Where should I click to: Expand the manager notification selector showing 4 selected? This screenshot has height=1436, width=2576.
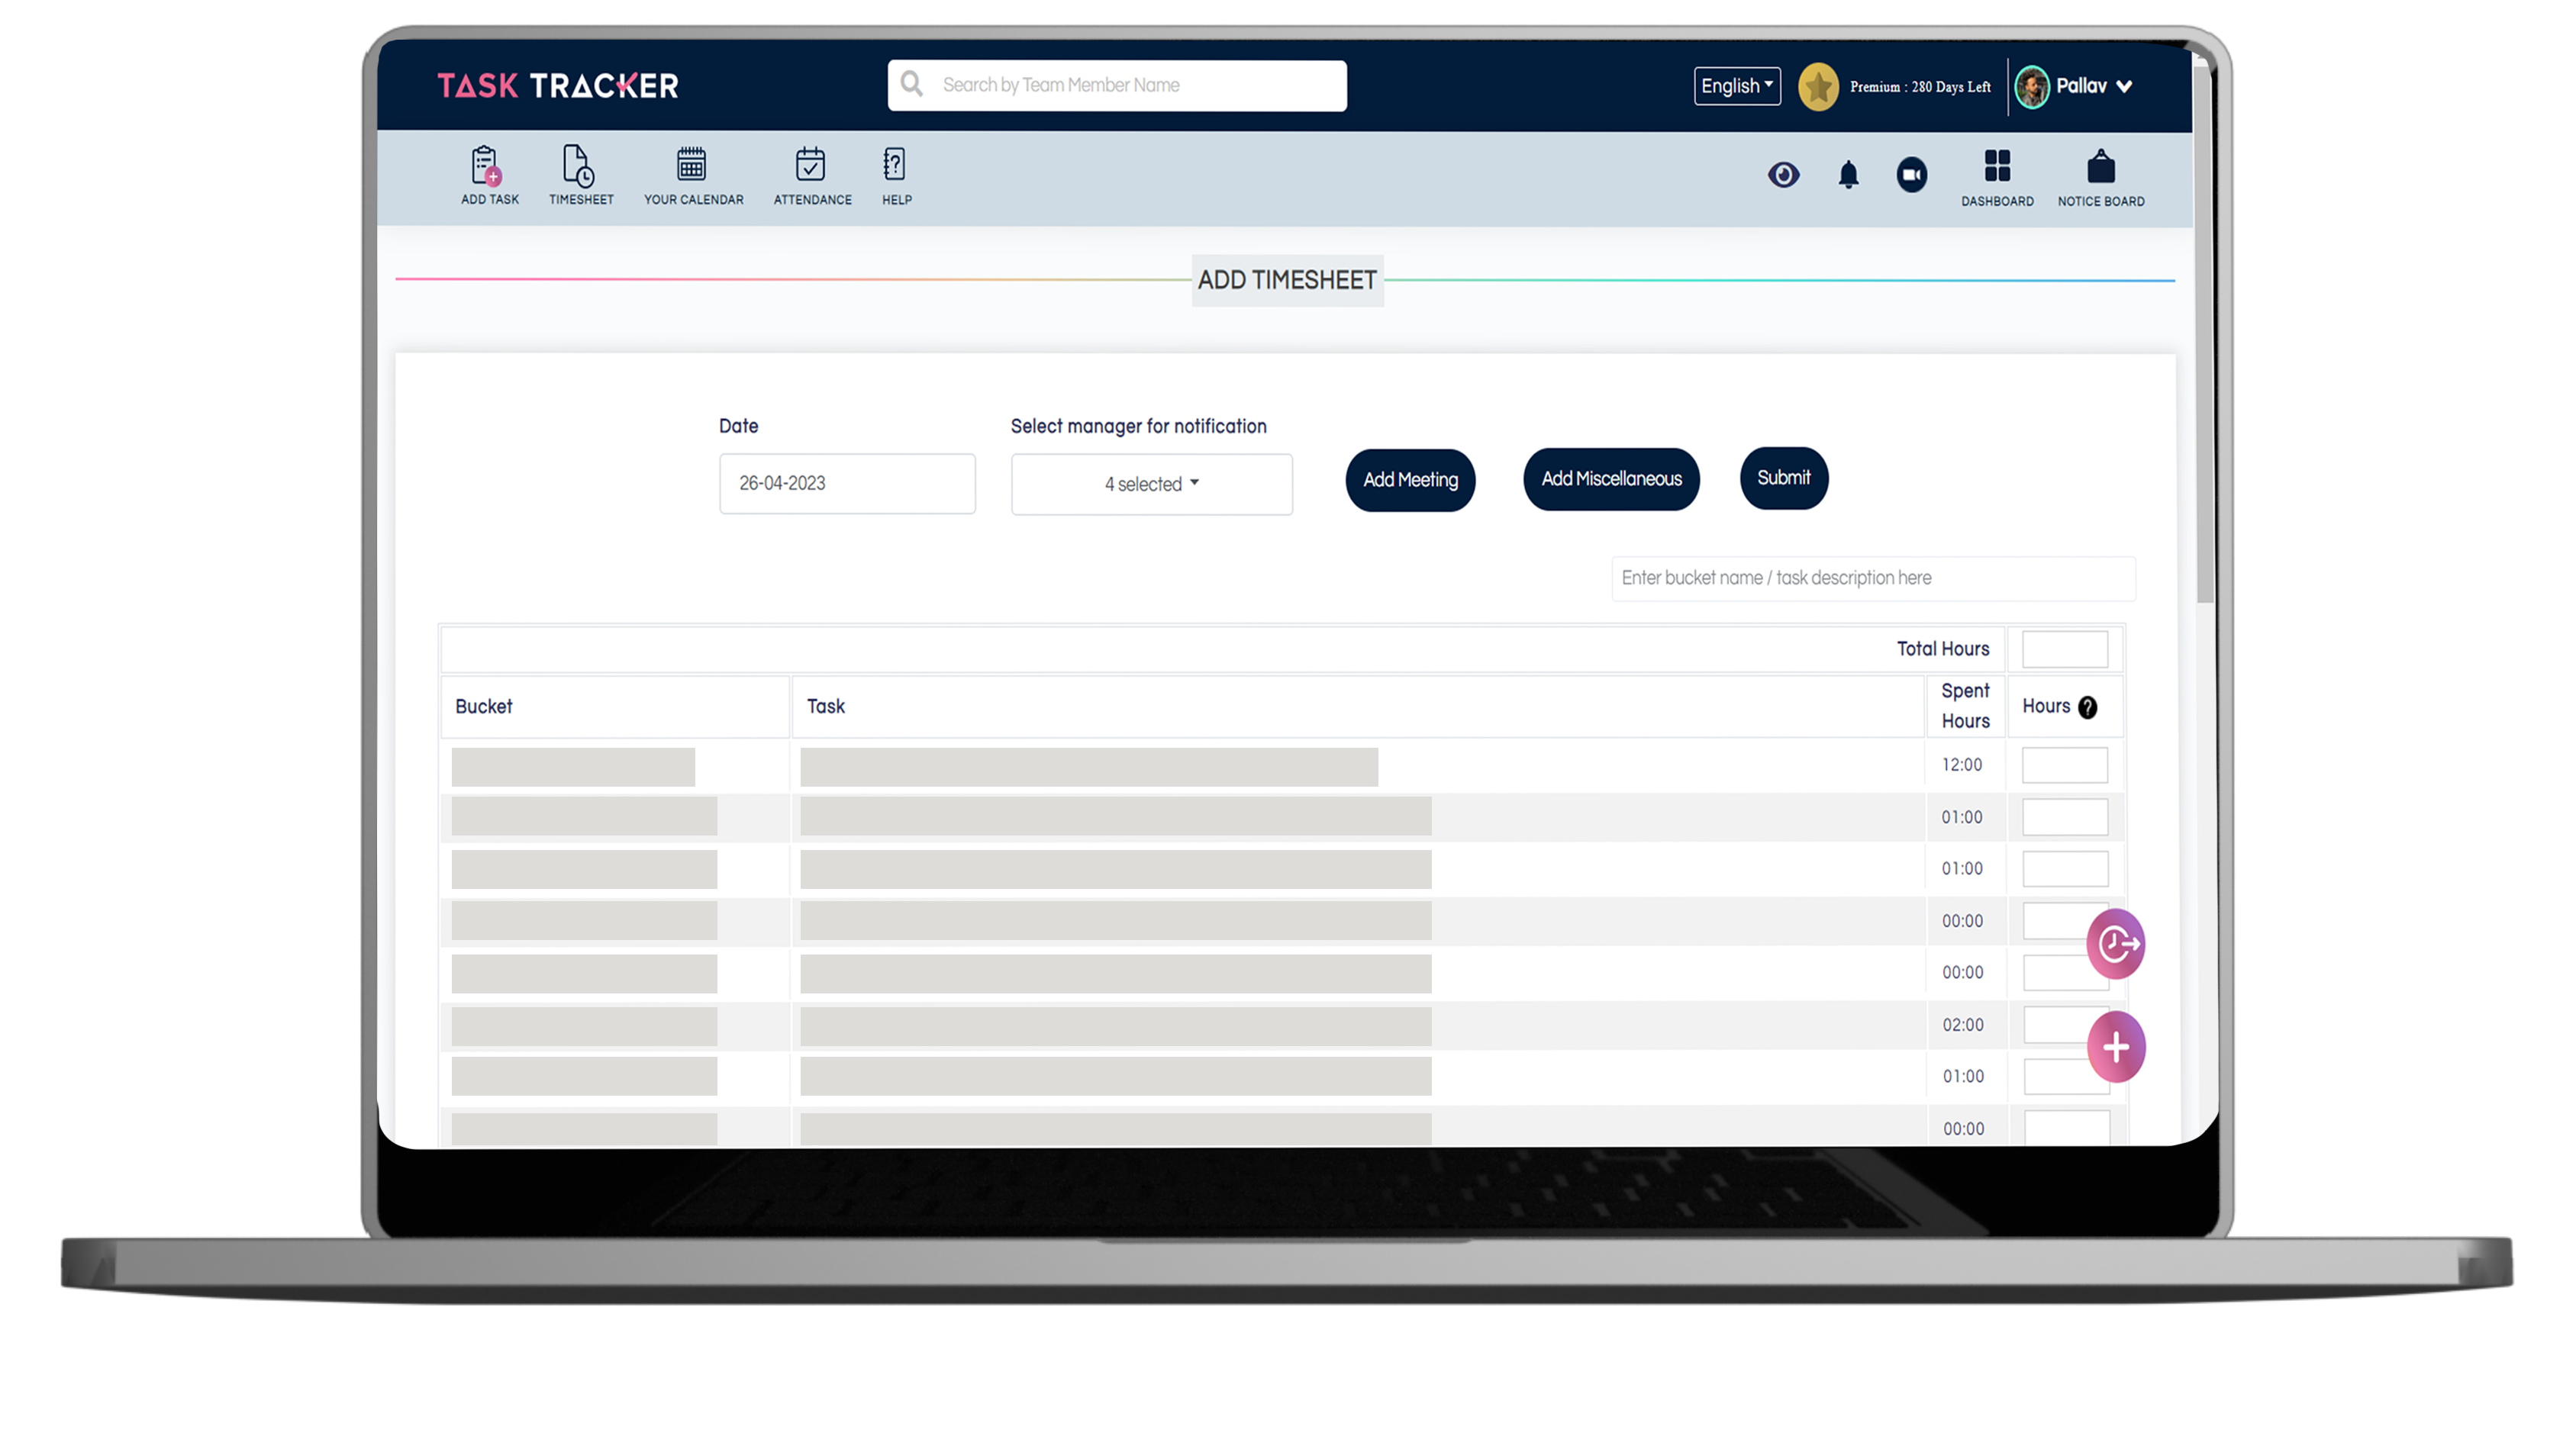click(1151, 484)
